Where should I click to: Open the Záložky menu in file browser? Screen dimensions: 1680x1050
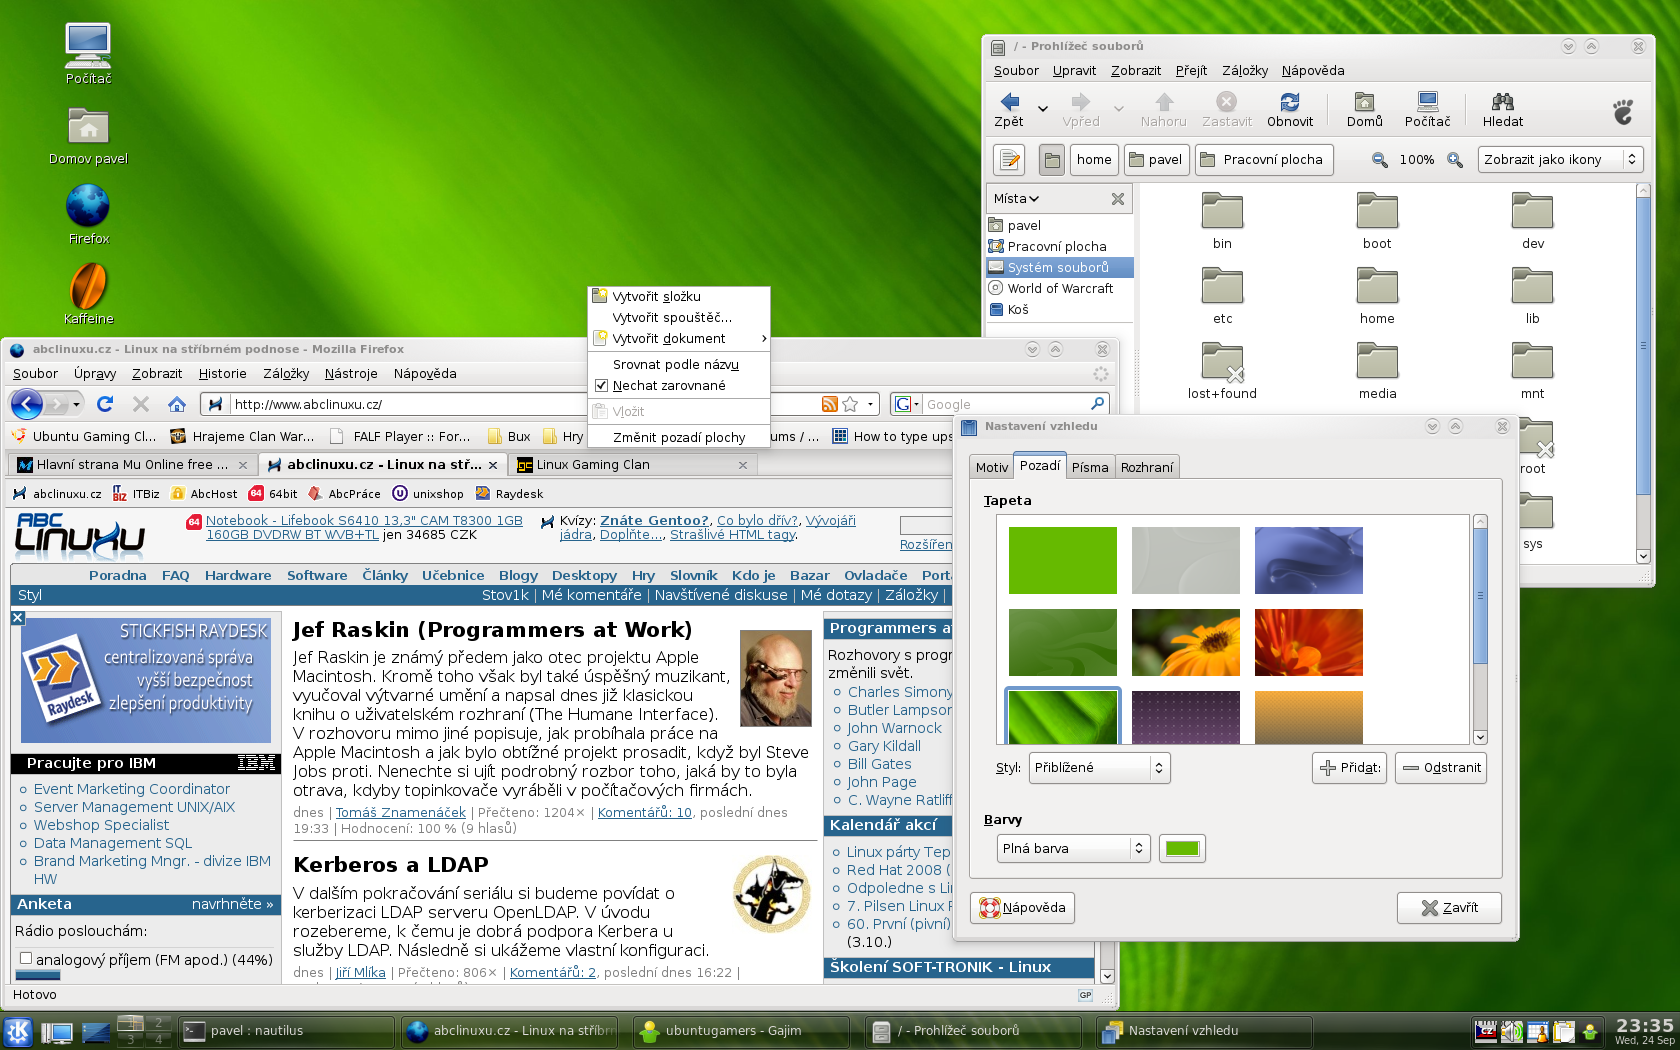coord(1244,70)
